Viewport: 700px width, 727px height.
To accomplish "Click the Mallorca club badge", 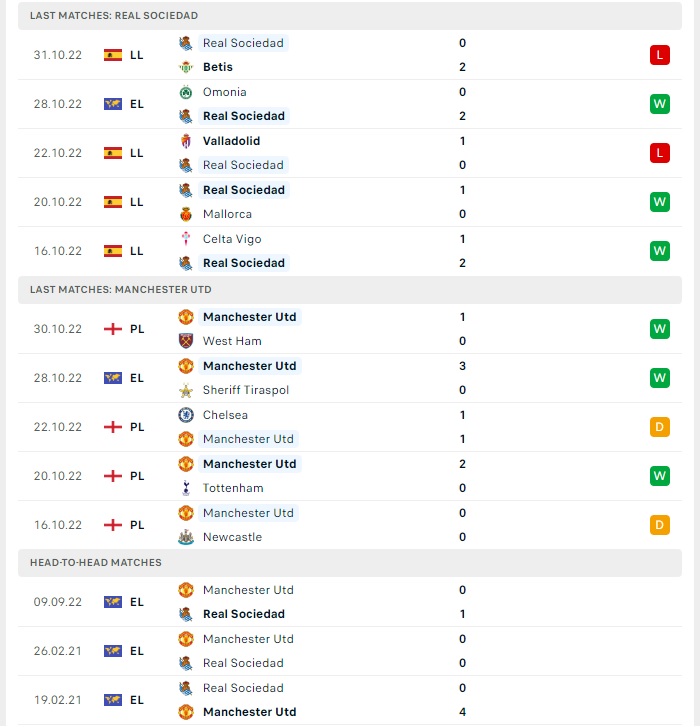I will pos(186,214).
